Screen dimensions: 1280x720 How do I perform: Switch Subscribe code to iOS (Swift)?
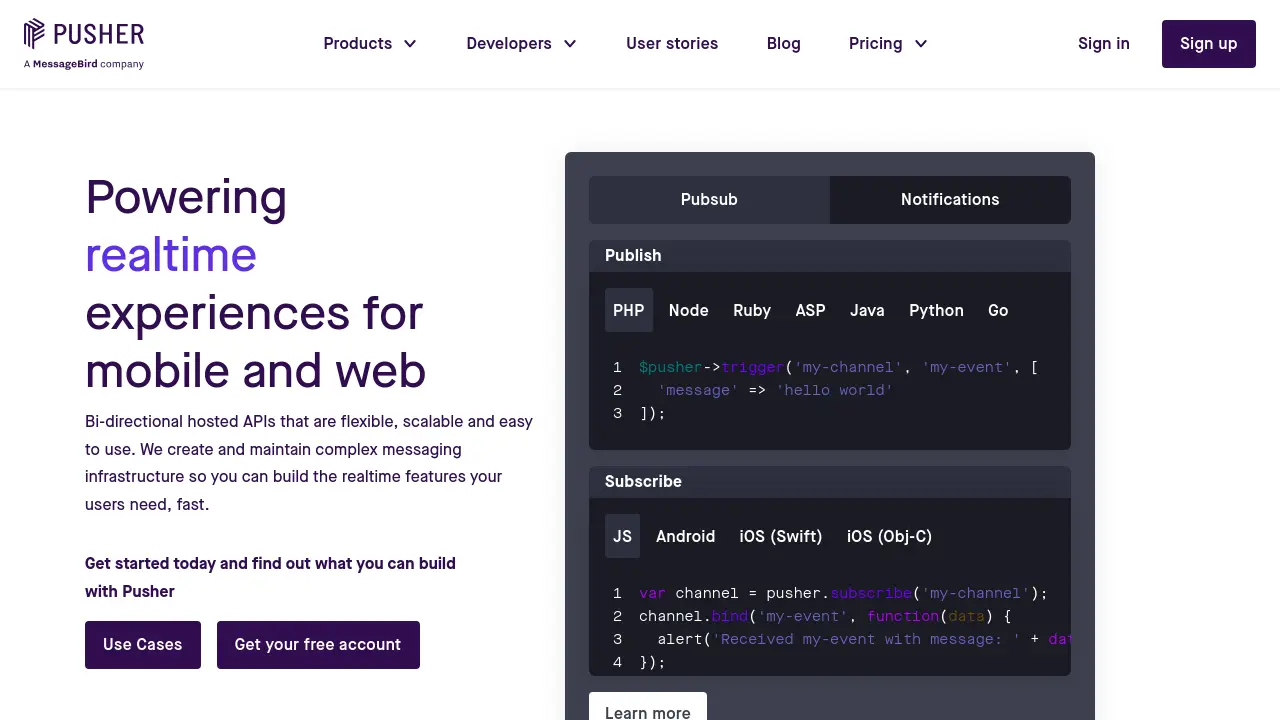tap(781, 536)
